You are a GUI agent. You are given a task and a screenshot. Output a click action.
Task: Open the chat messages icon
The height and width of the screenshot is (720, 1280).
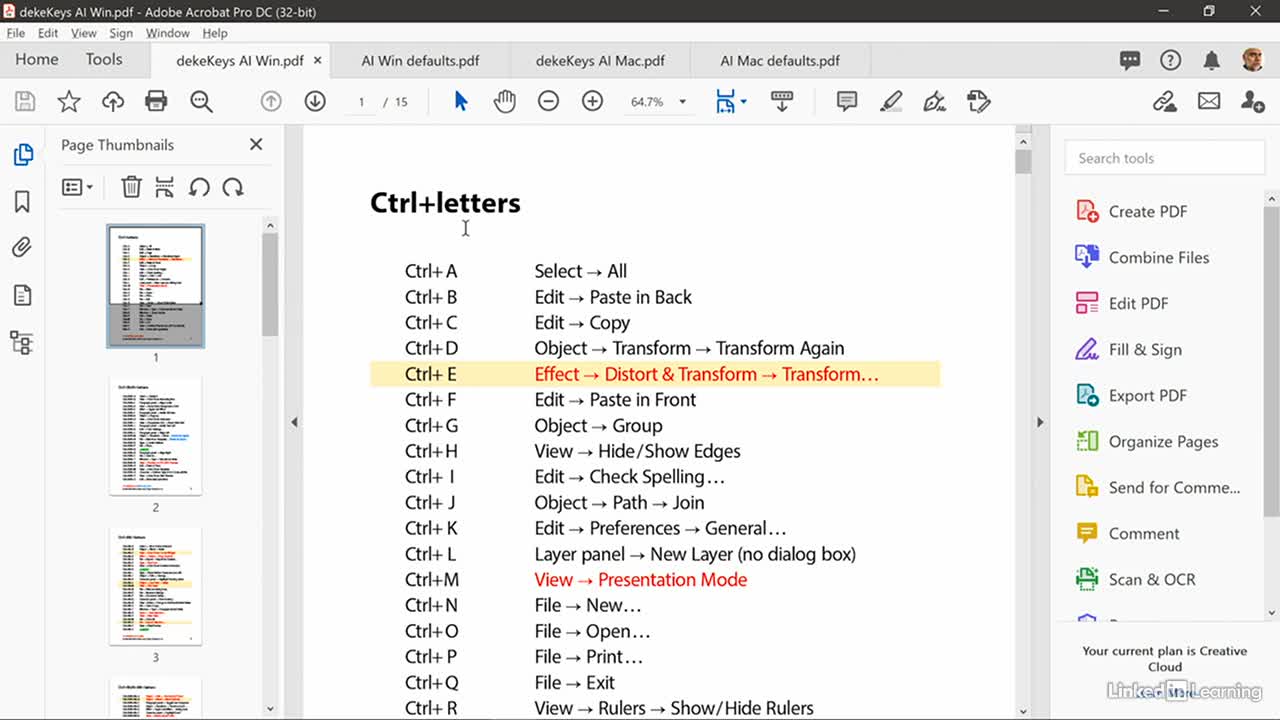(x=1130, y=61)
